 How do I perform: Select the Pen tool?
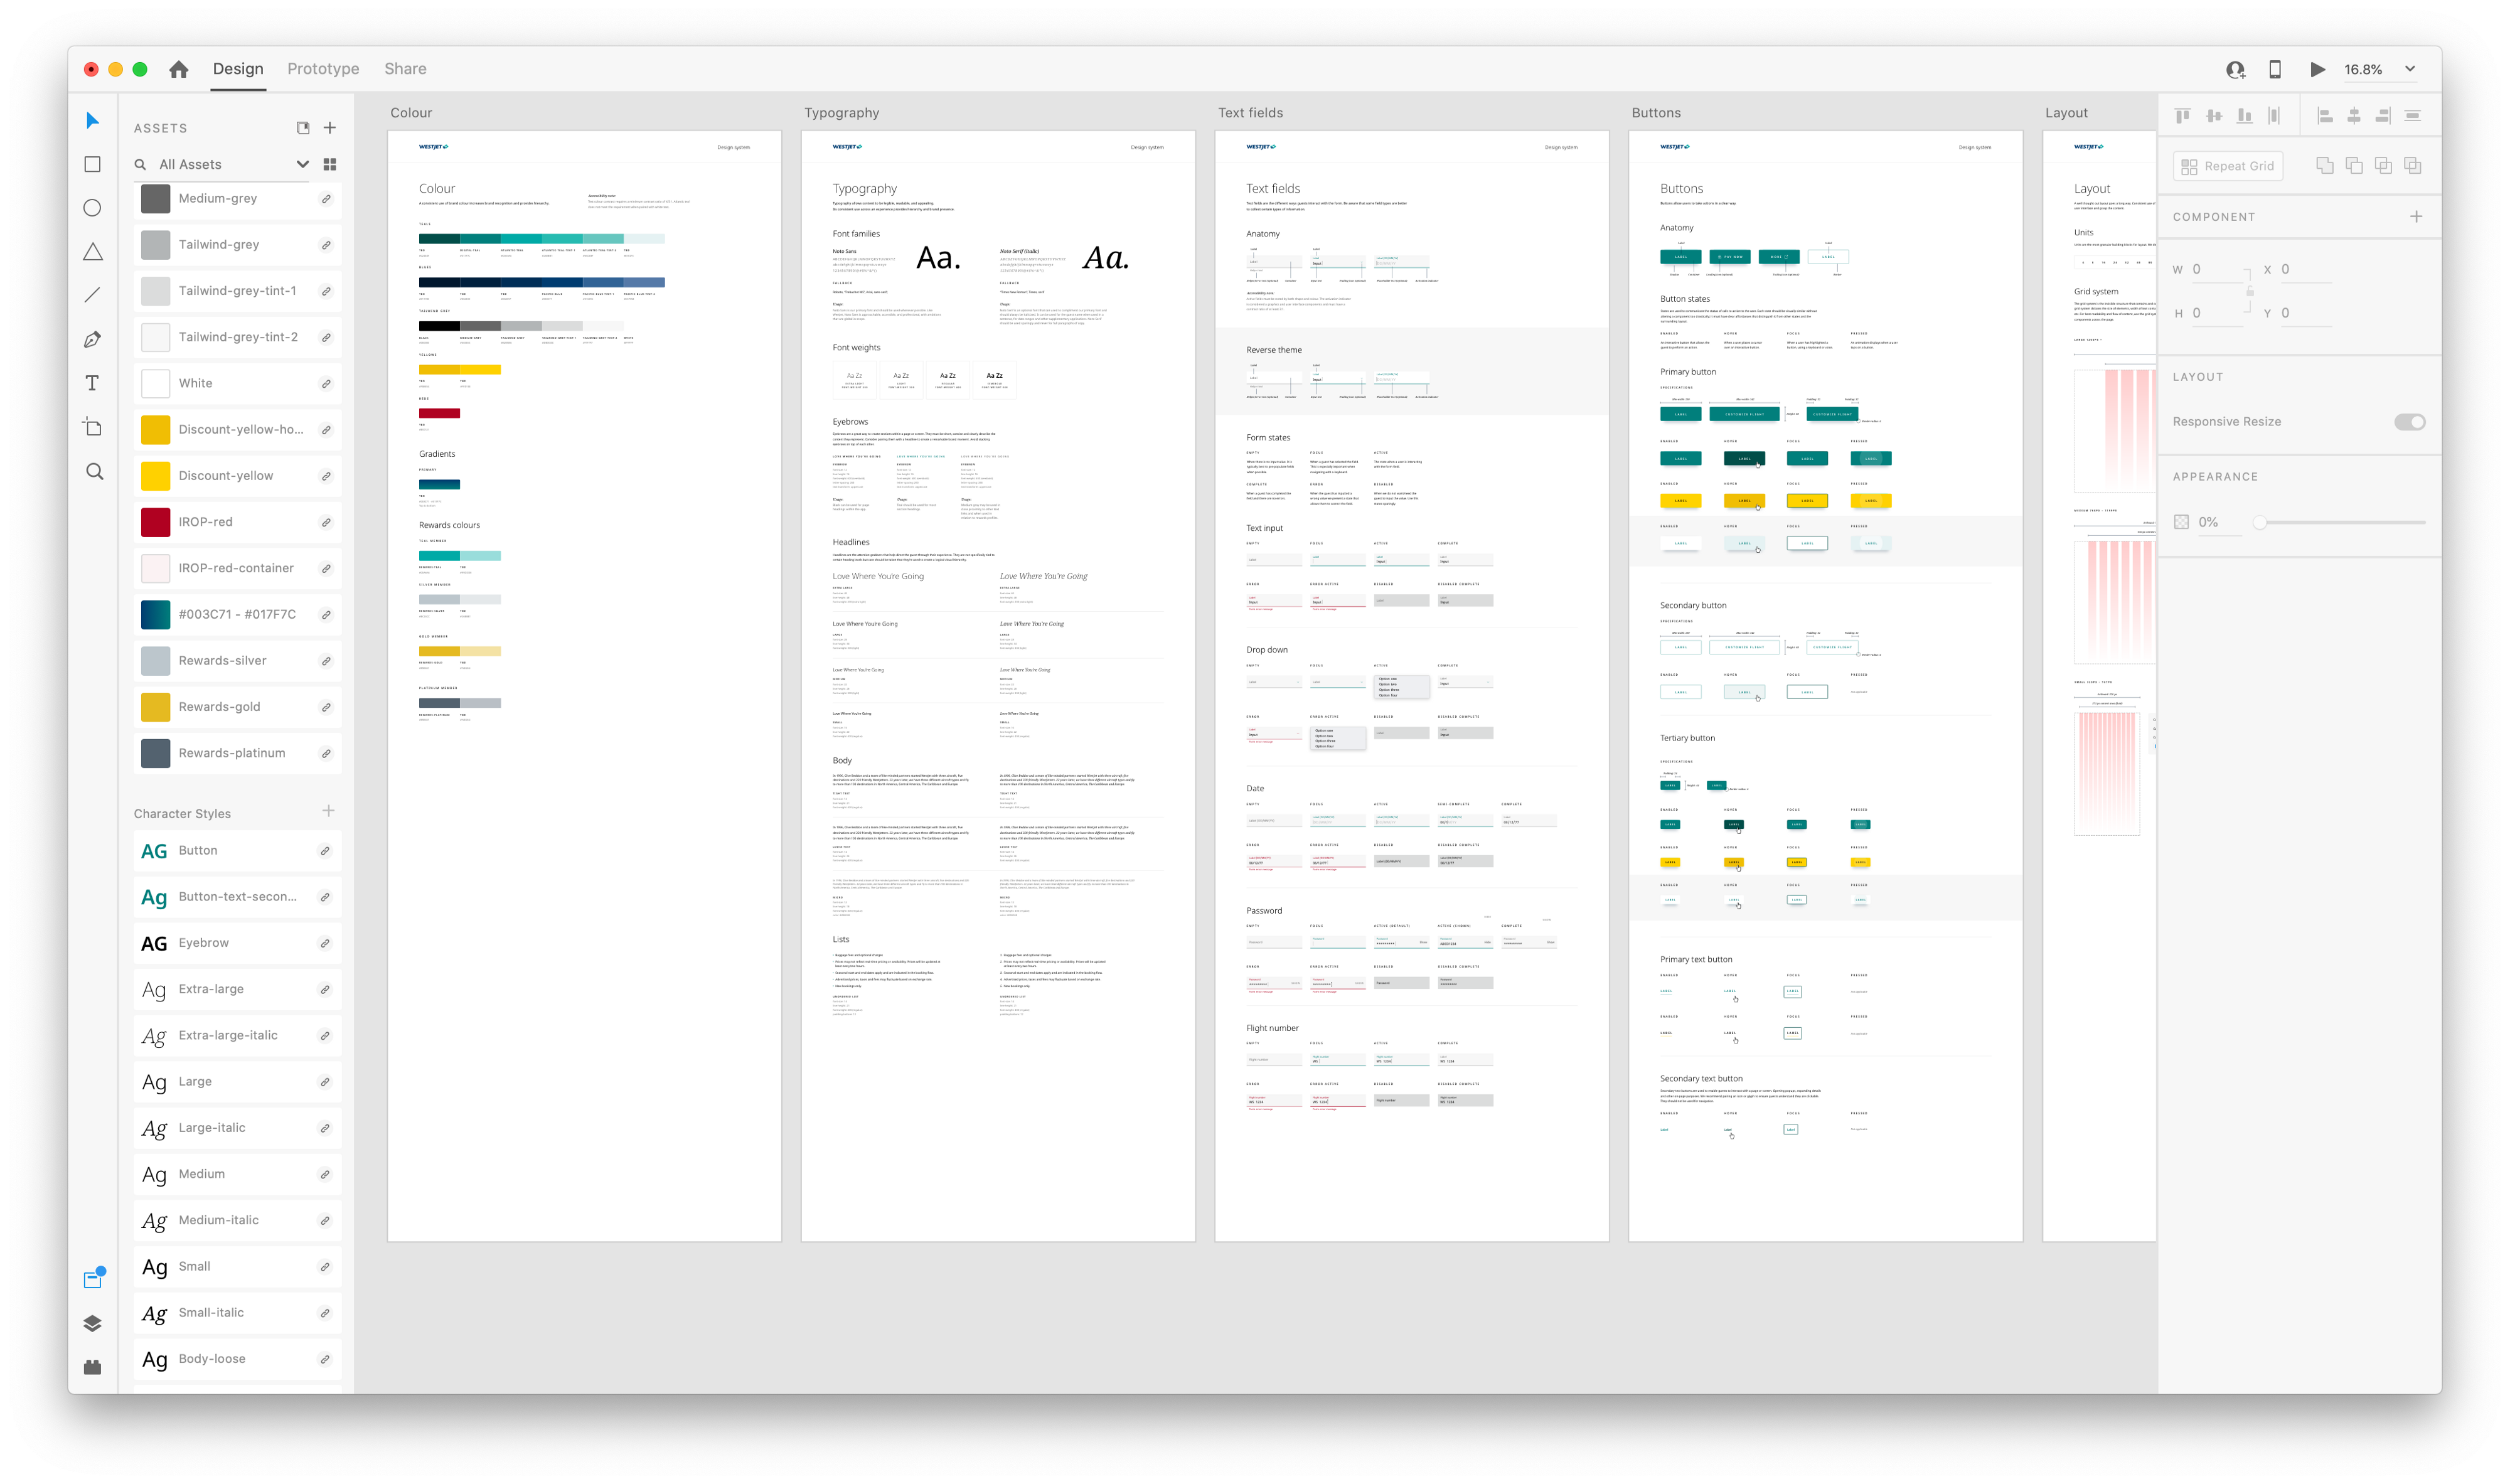tap(92, 339)
